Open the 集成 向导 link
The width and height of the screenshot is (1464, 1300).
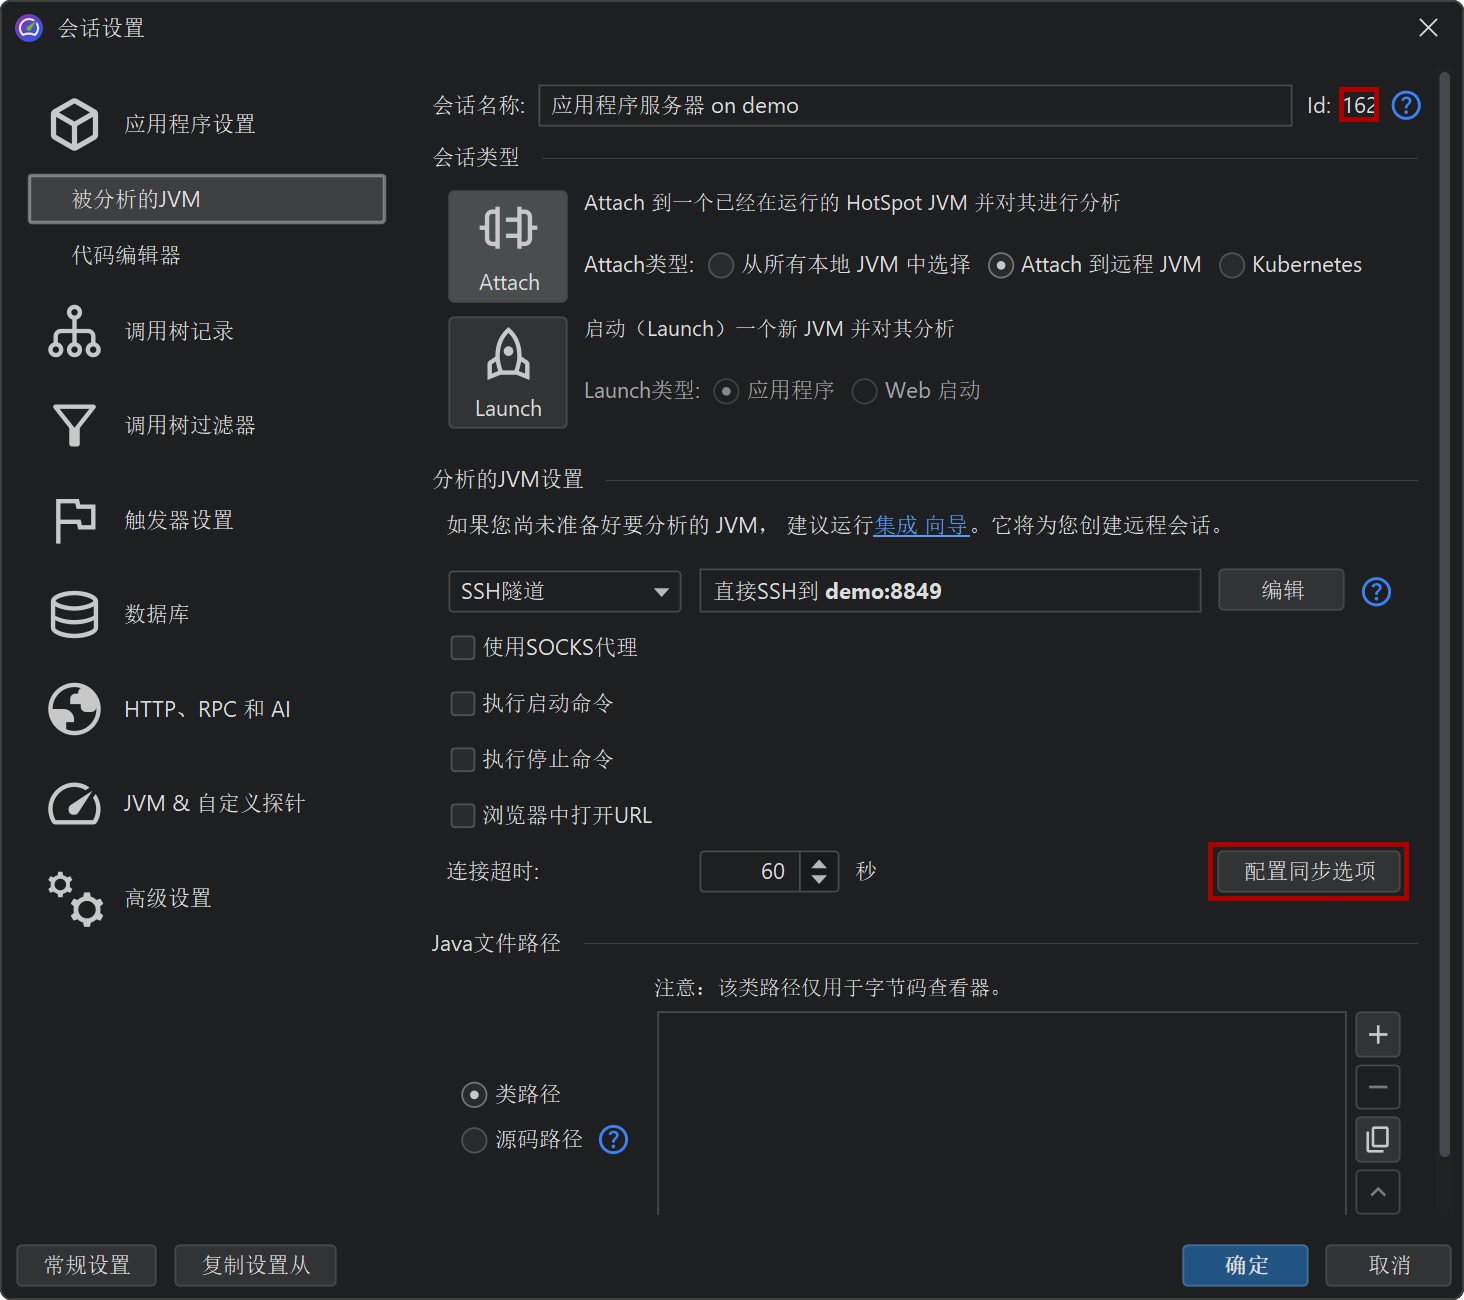click(x=921, y=526)
